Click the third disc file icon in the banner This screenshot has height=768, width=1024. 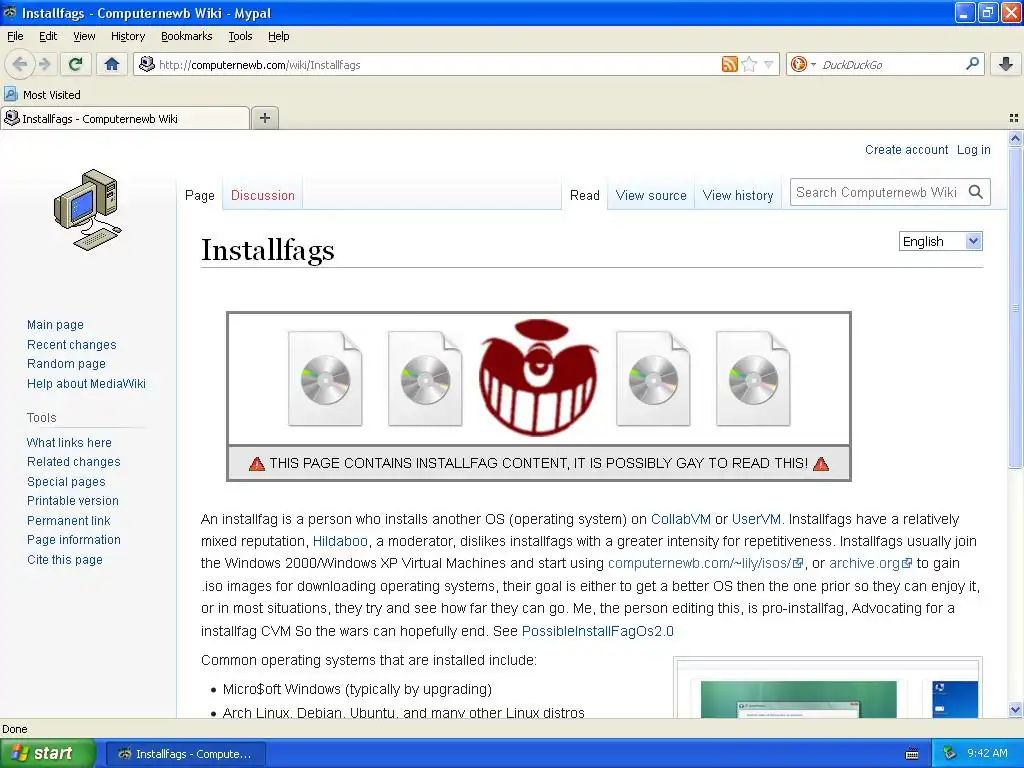coord(653,379)
